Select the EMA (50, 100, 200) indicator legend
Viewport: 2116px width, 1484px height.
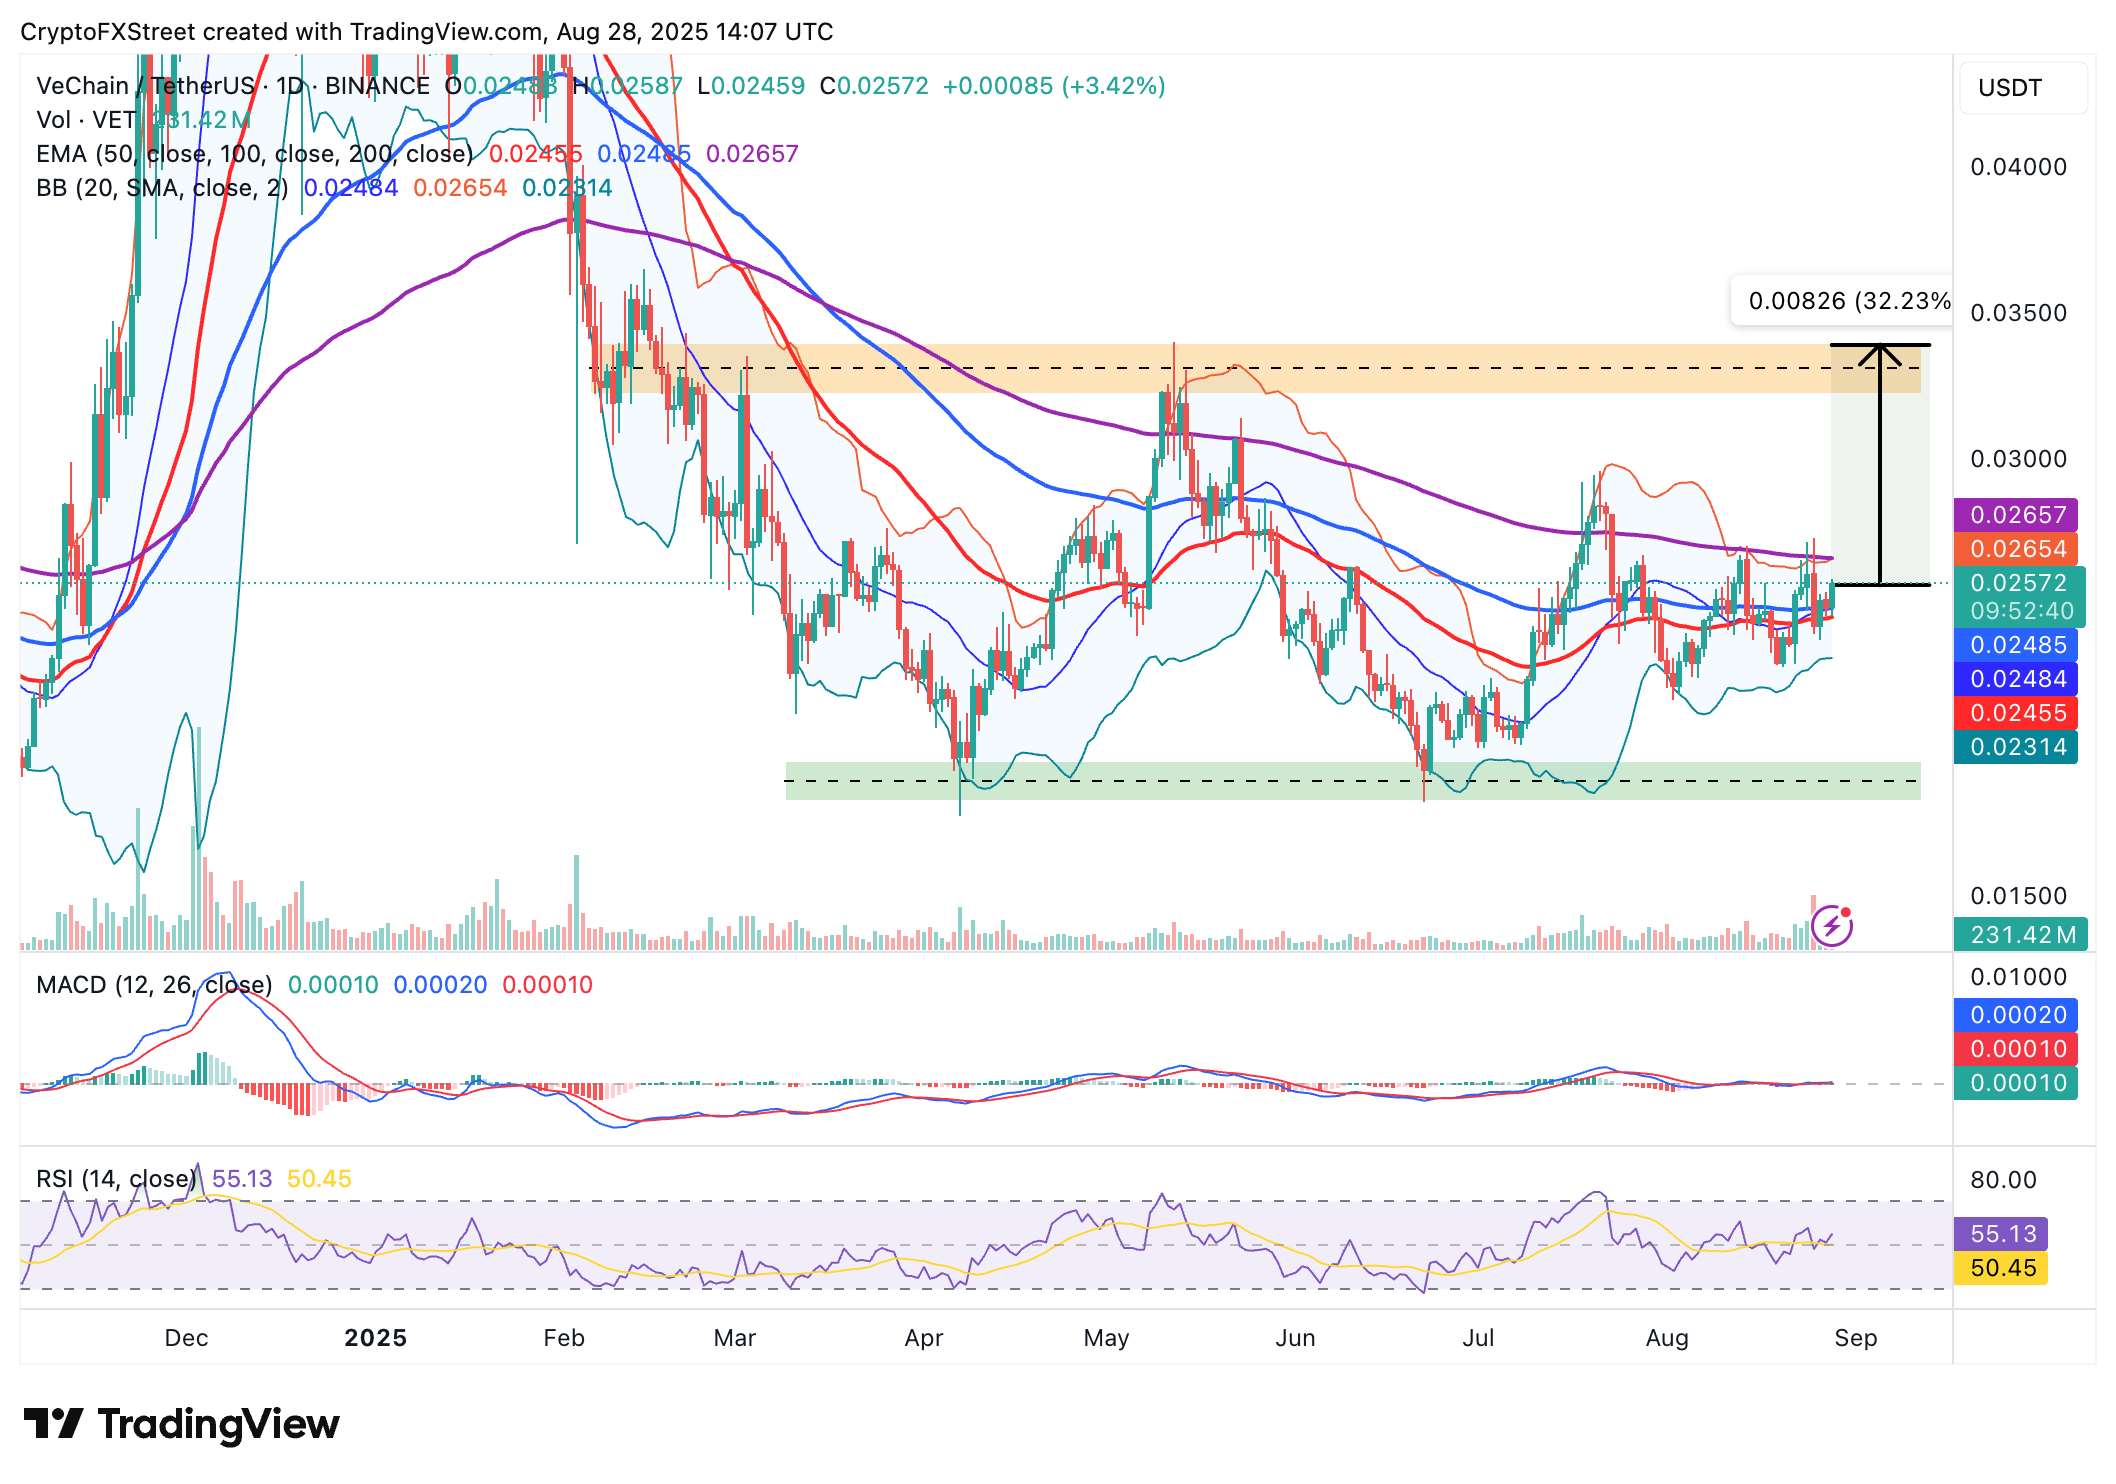click(254, 154)
